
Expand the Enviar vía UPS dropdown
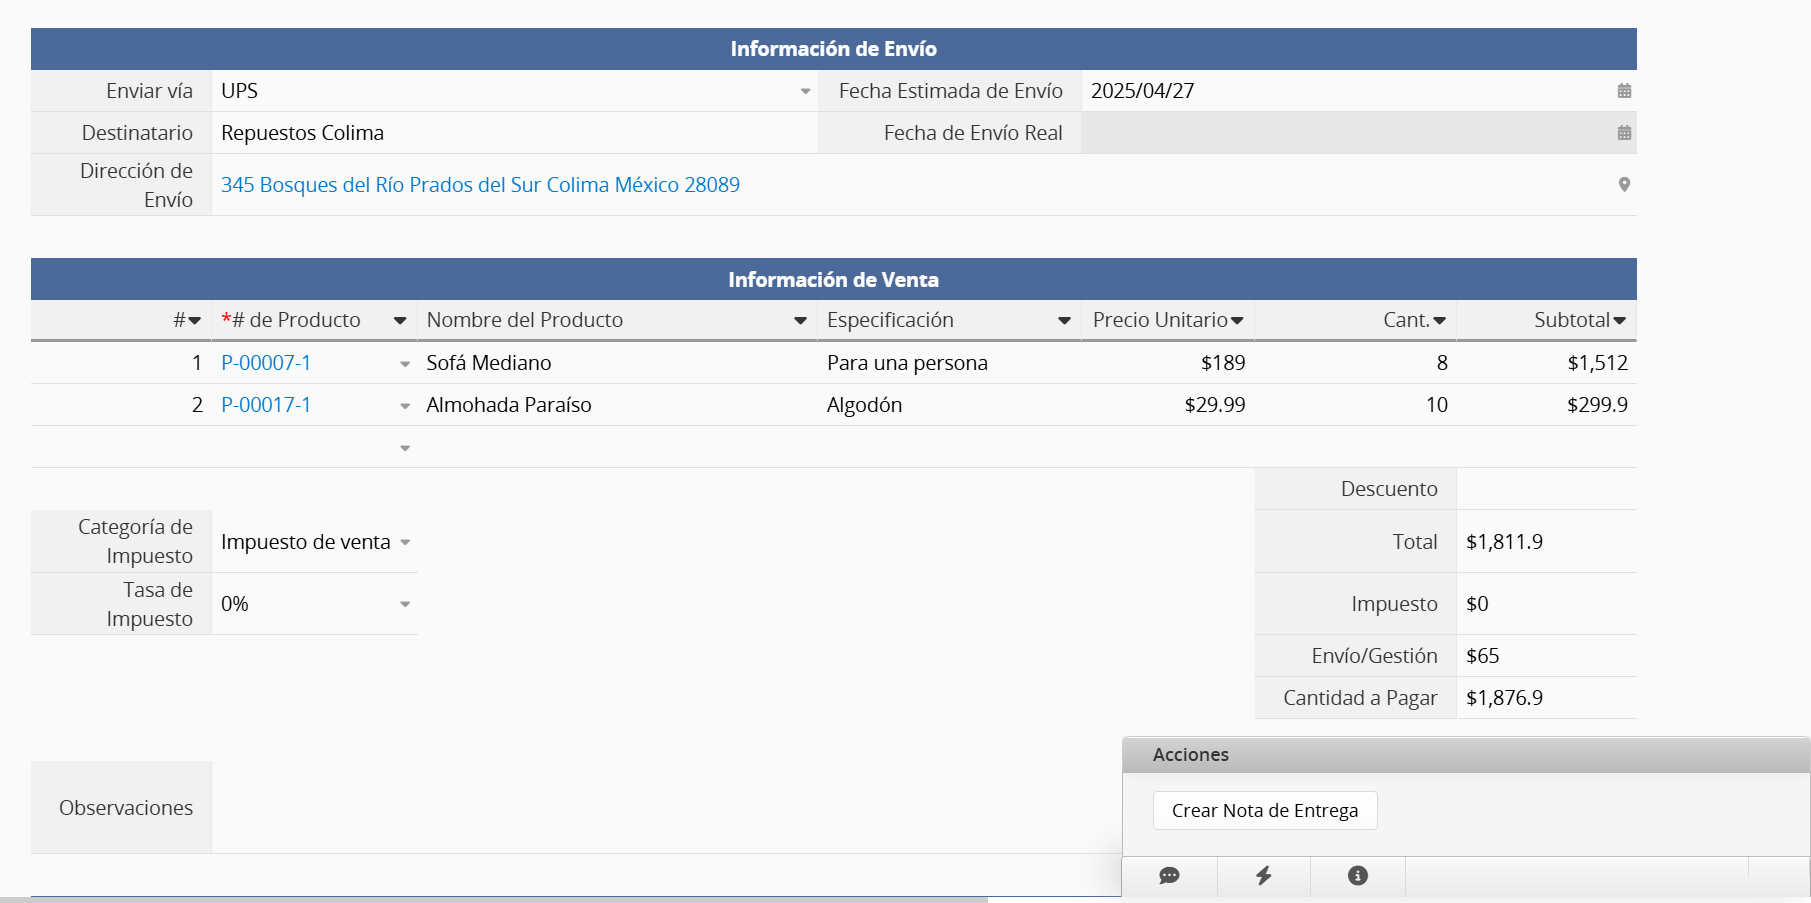coord(805,91)
